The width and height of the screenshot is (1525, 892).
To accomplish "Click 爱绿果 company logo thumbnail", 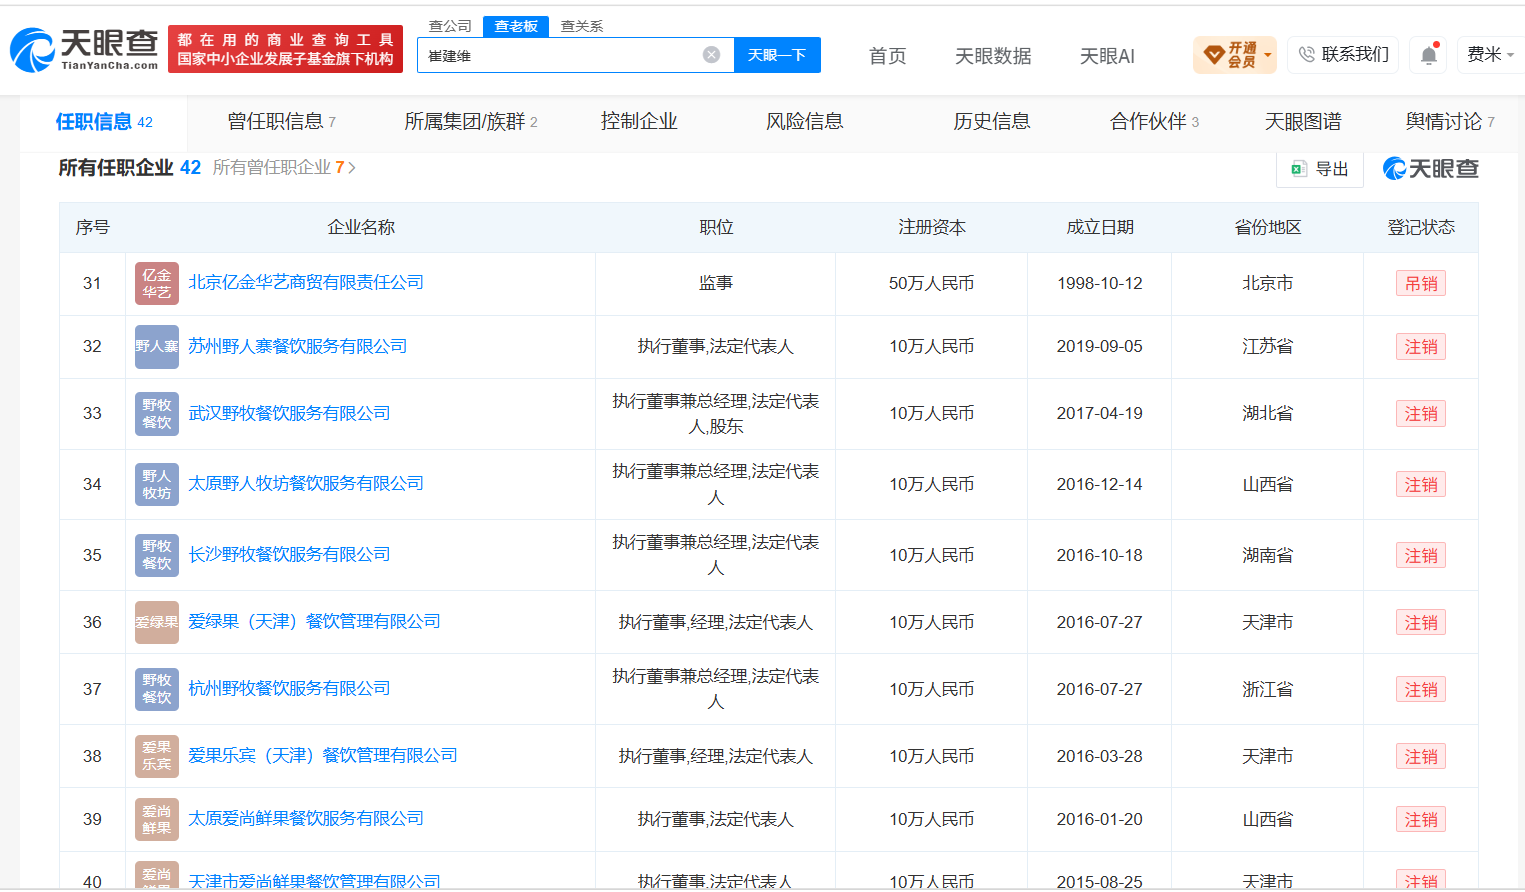I will point(157,622).
